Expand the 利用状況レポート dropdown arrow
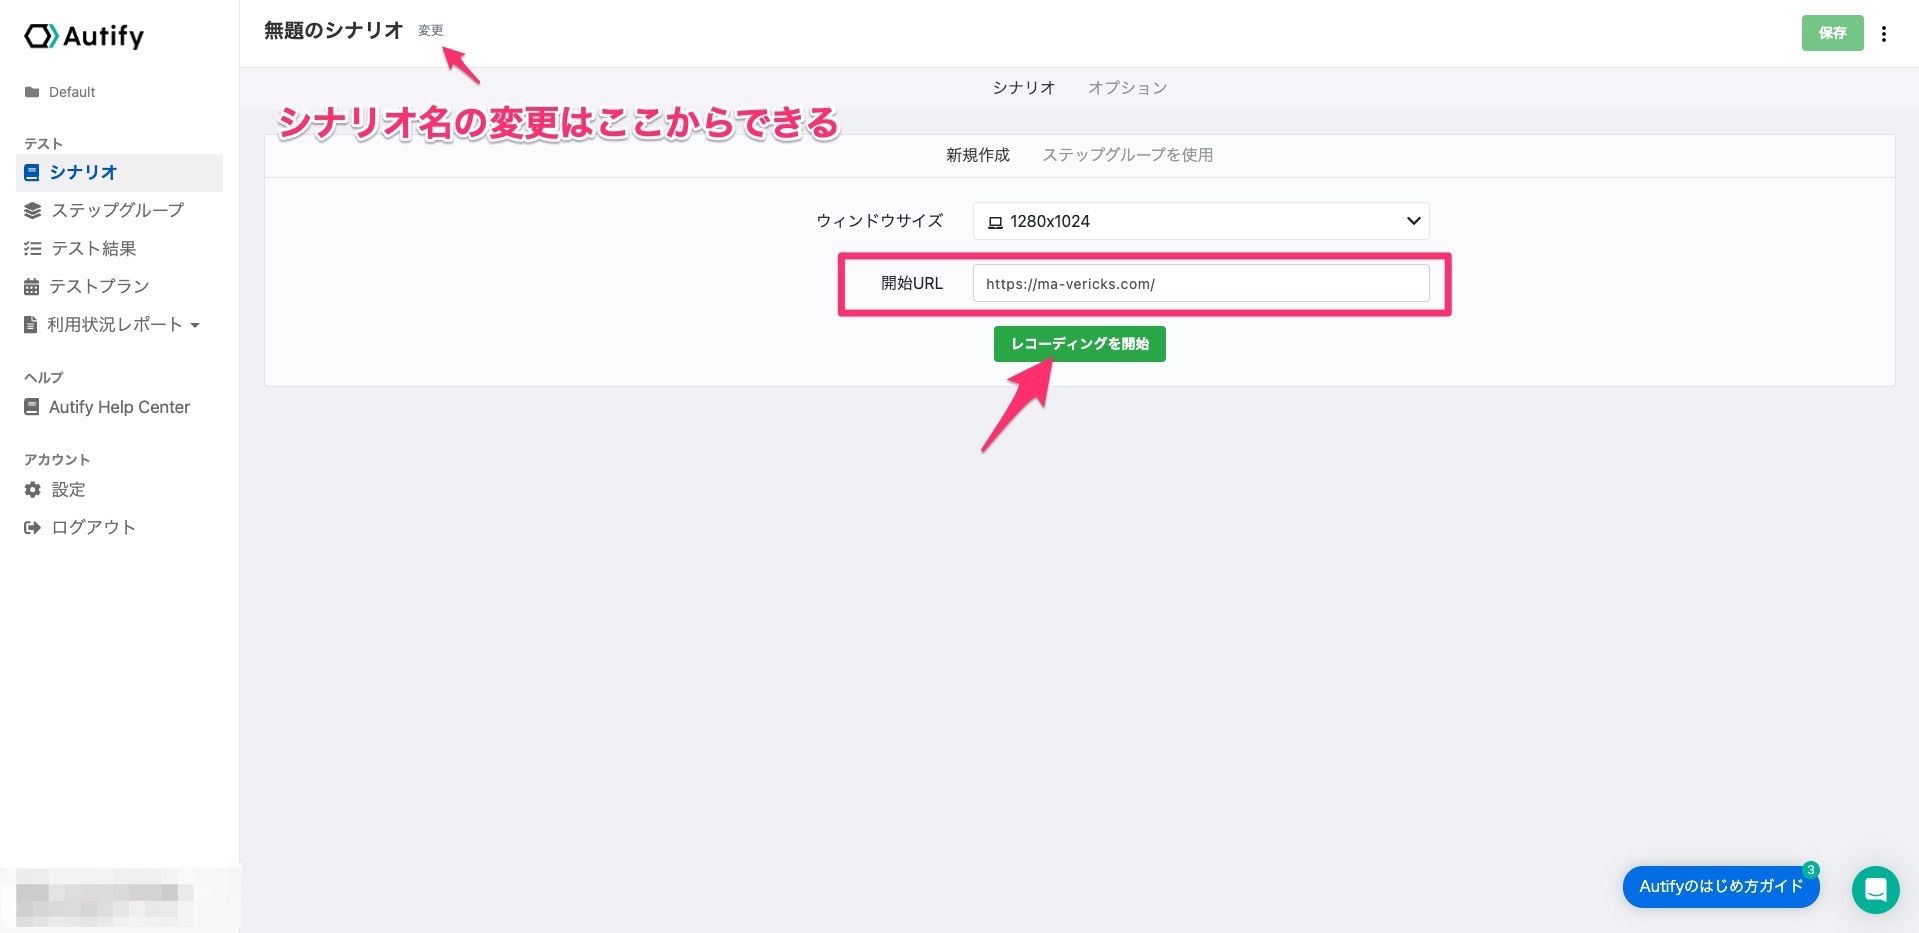Screen dimensions: 1919x933 pyautogui.click(x=196, y=325)
